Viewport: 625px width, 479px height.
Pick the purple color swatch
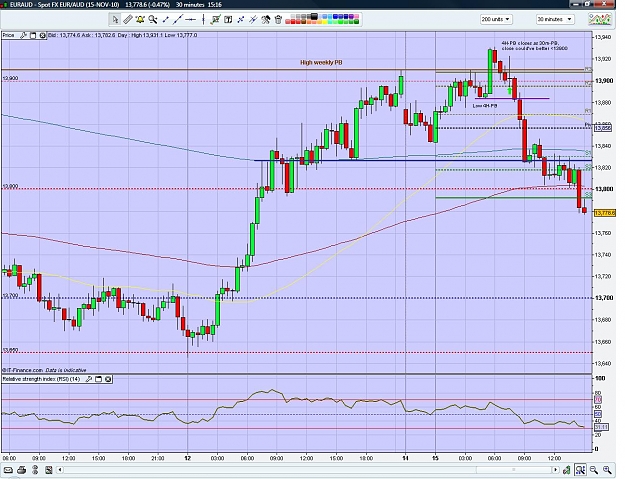point(351,16)
